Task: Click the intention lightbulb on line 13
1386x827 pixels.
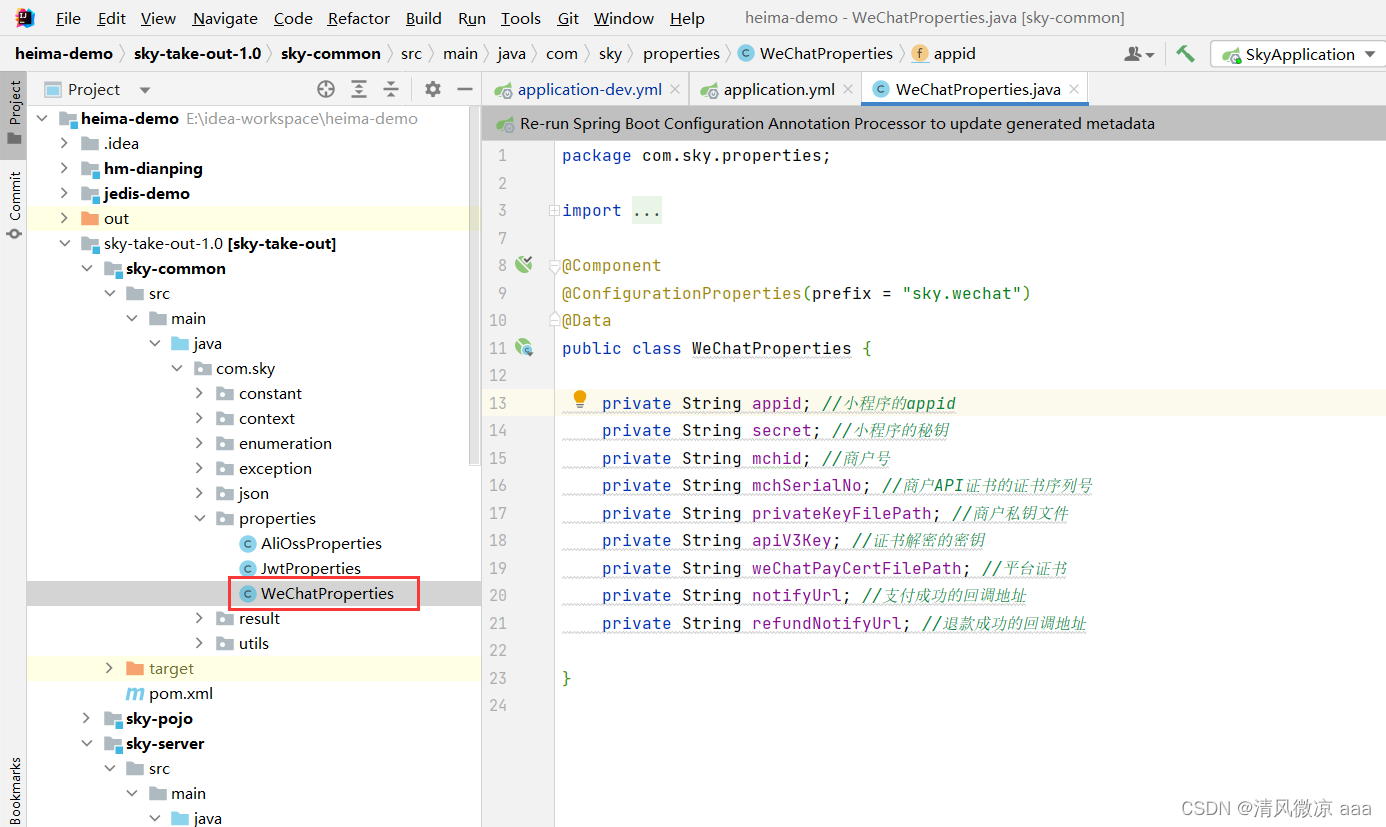Action: point(579,400)
